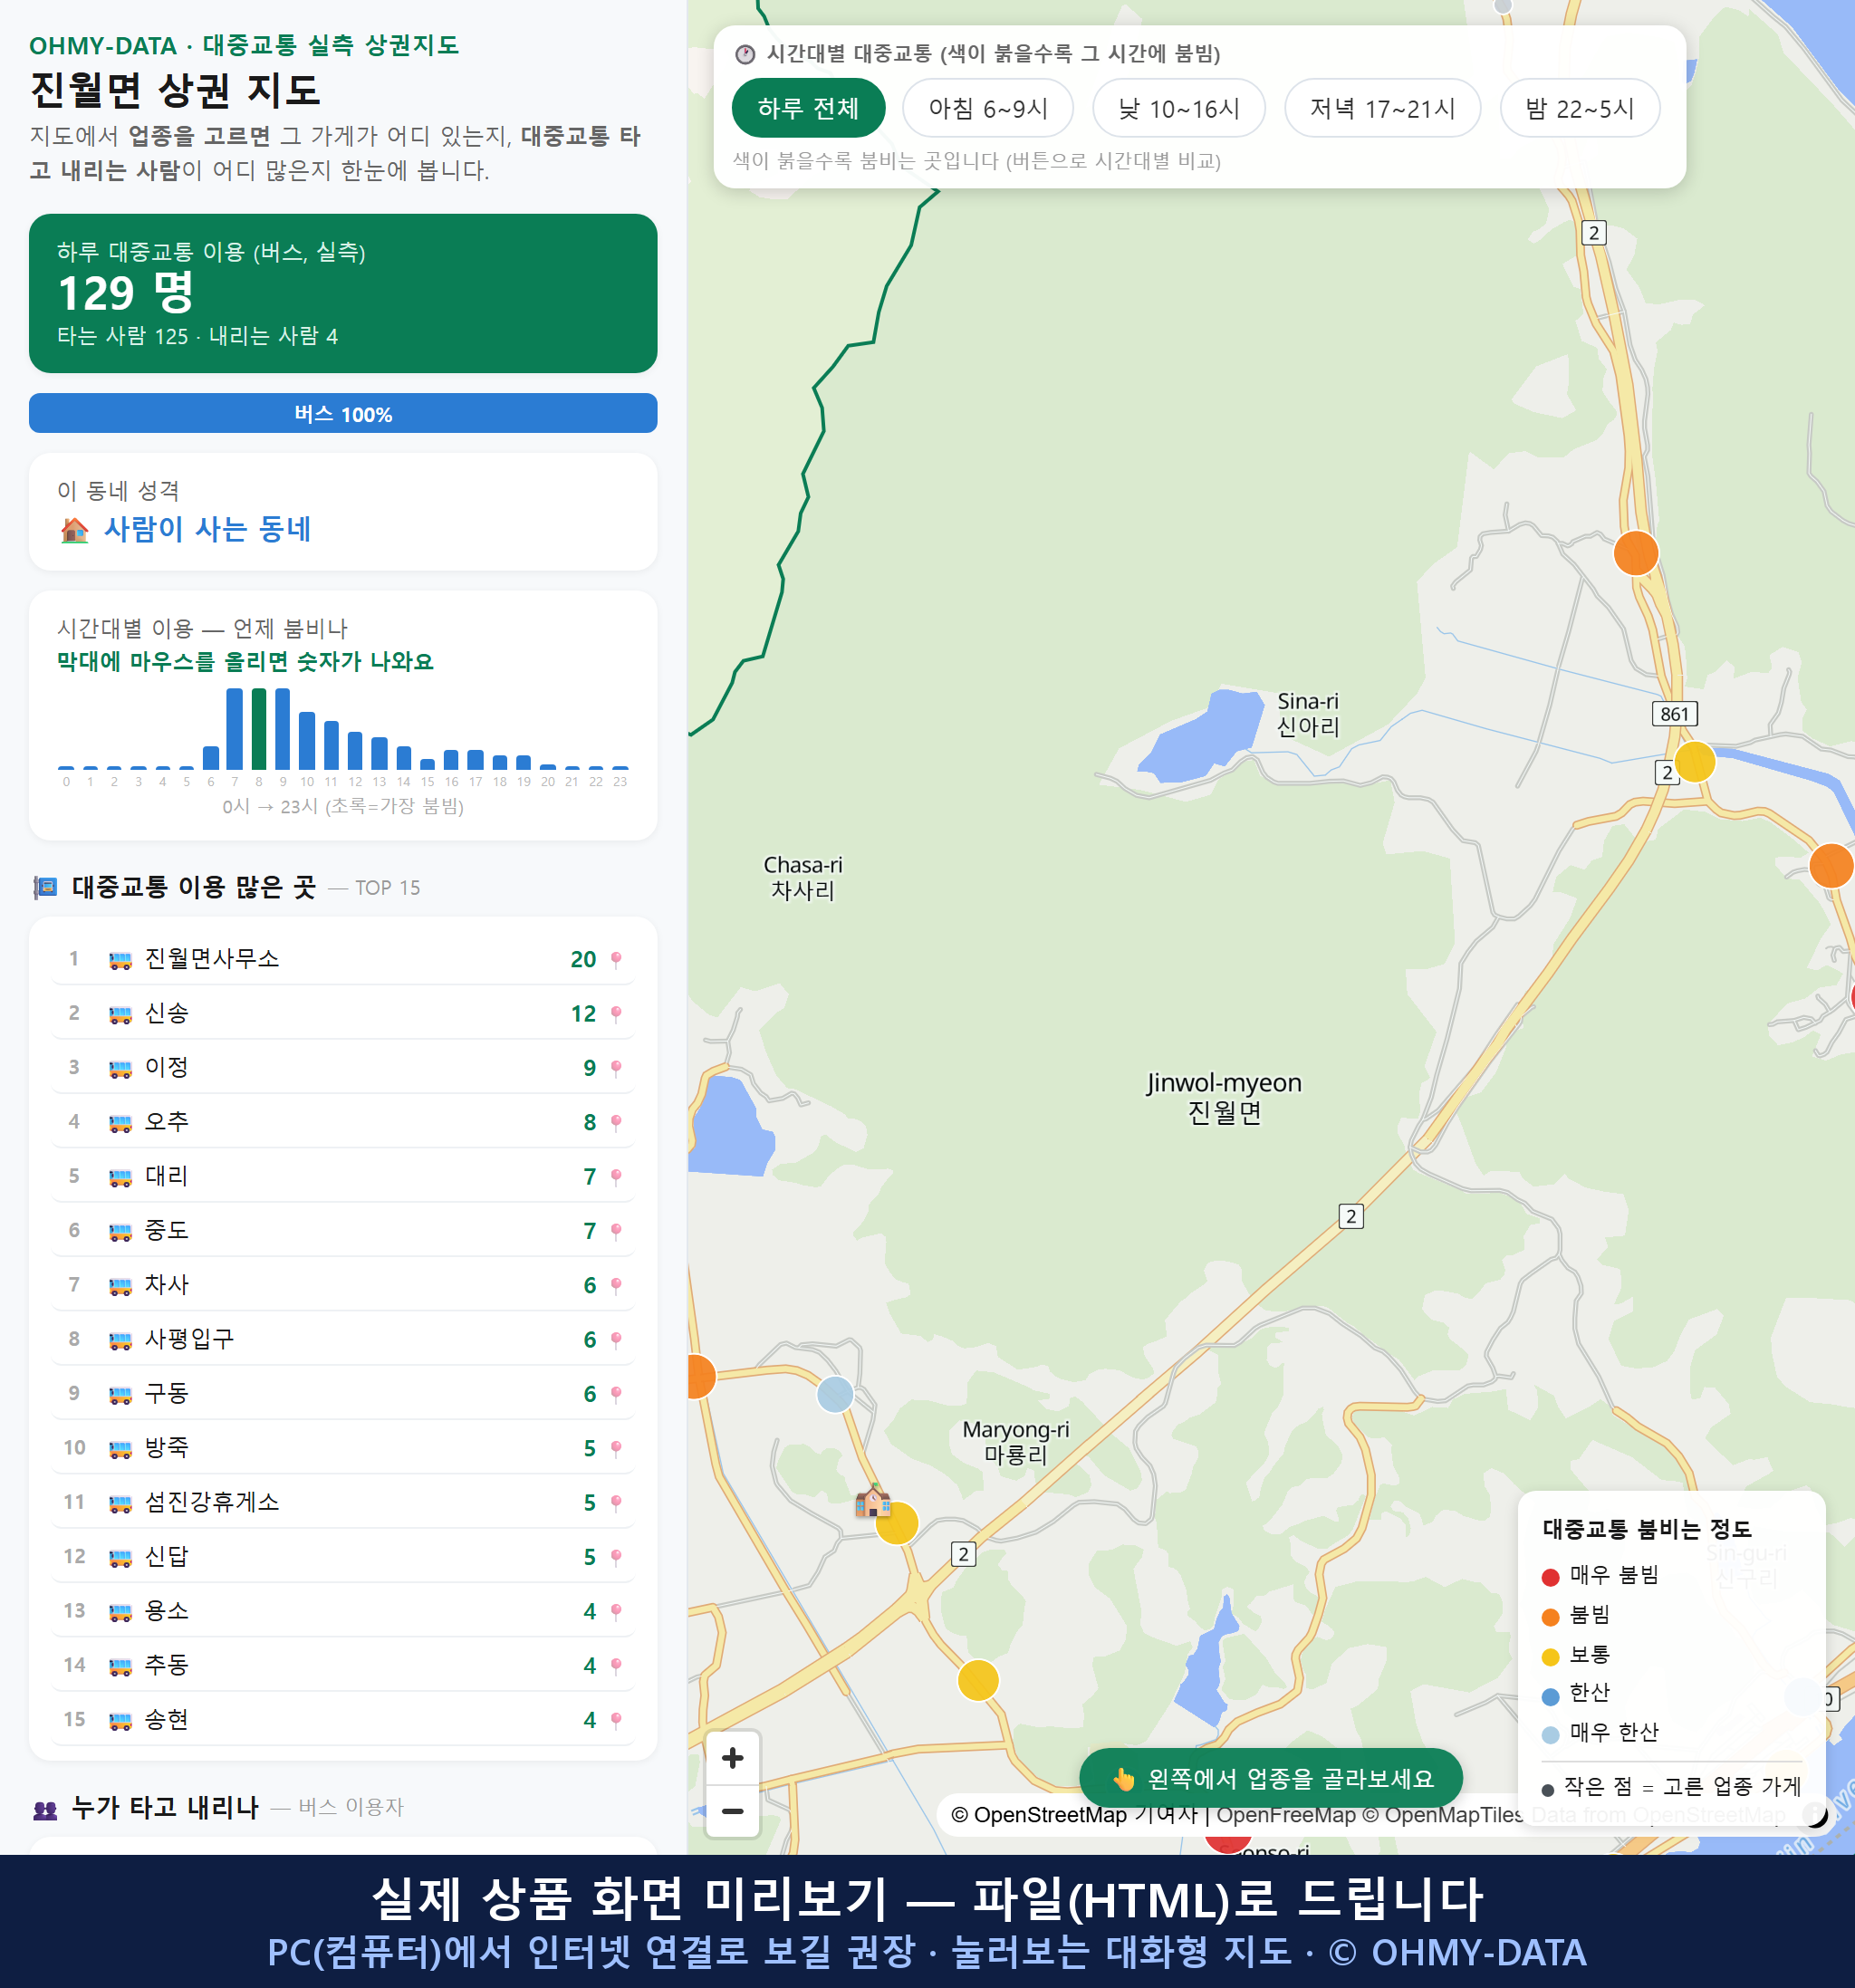Select the 밤 22~5시 time filter

[x=1580, y=108]
